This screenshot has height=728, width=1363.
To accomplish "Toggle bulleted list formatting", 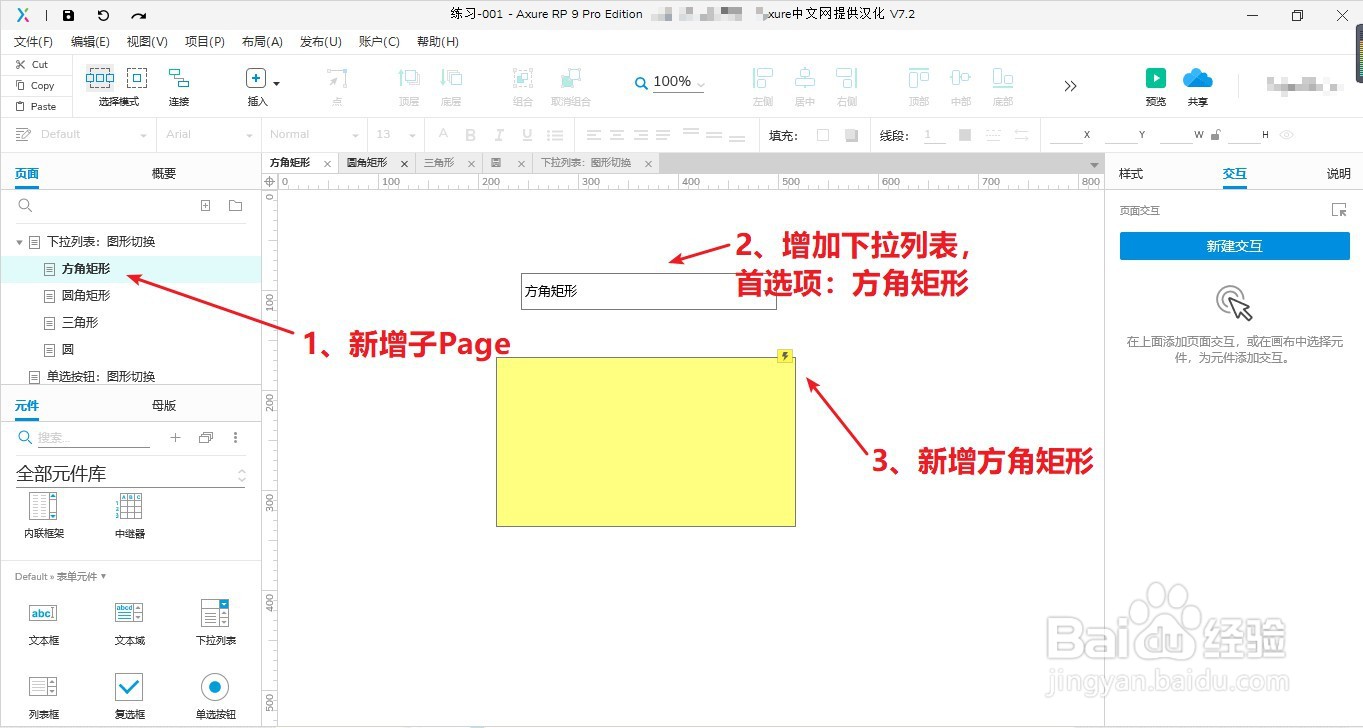I will (556, 135).
